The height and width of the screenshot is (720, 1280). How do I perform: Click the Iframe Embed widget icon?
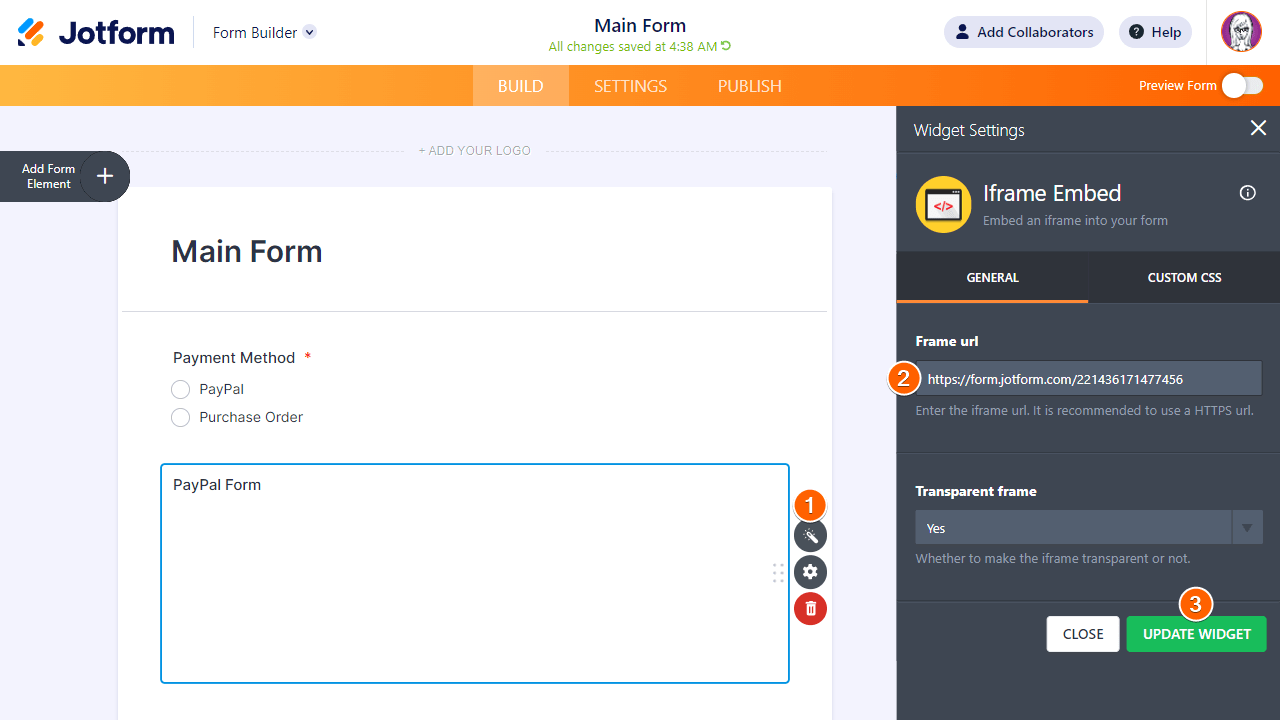click(x=943, y=204)
